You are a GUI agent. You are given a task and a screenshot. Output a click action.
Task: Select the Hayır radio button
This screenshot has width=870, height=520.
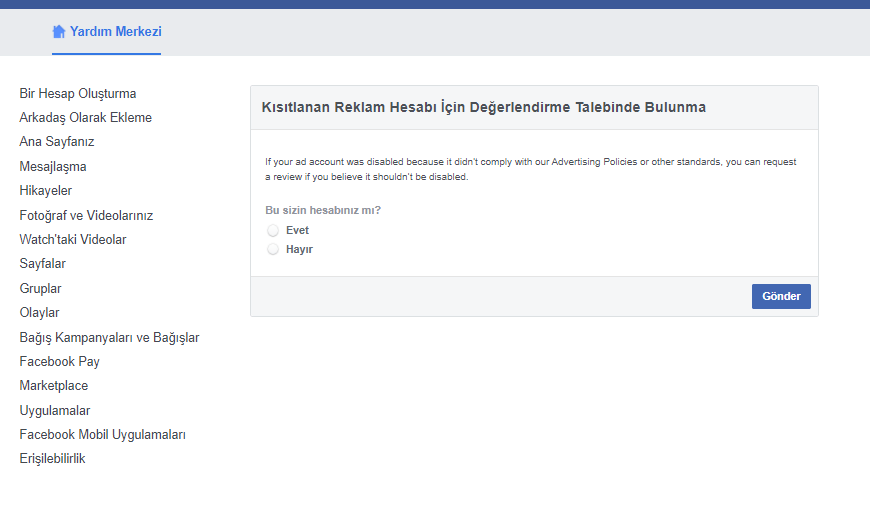click(273, 250)
